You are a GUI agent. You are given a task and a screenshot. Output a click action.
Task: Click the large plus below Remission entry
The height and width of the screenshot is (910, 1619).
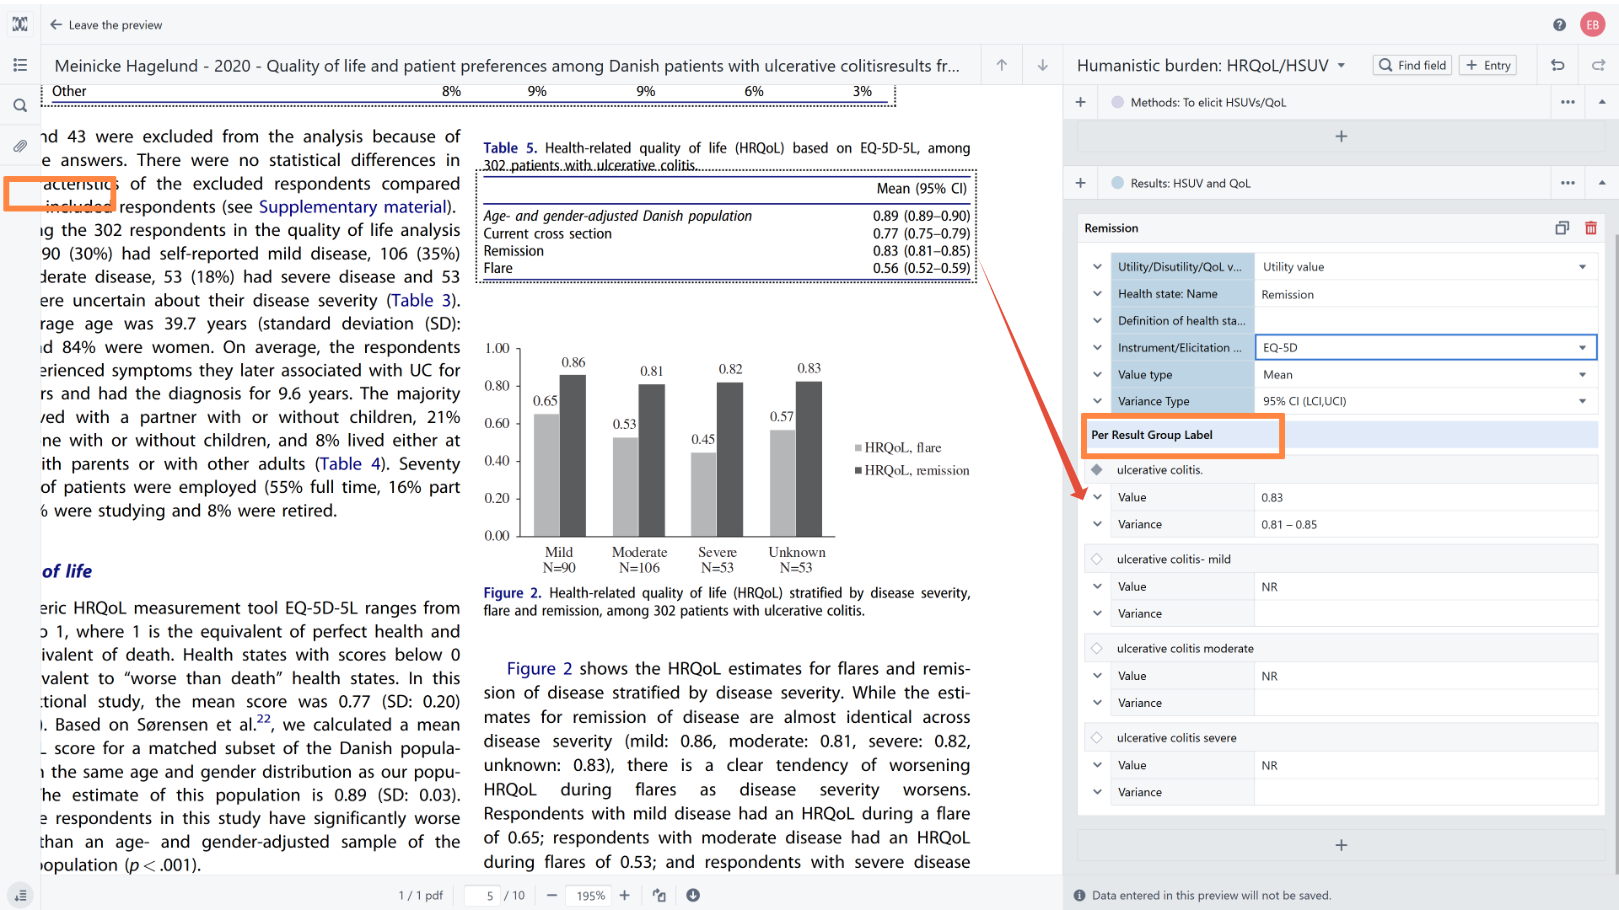[x=1341, y=845]
